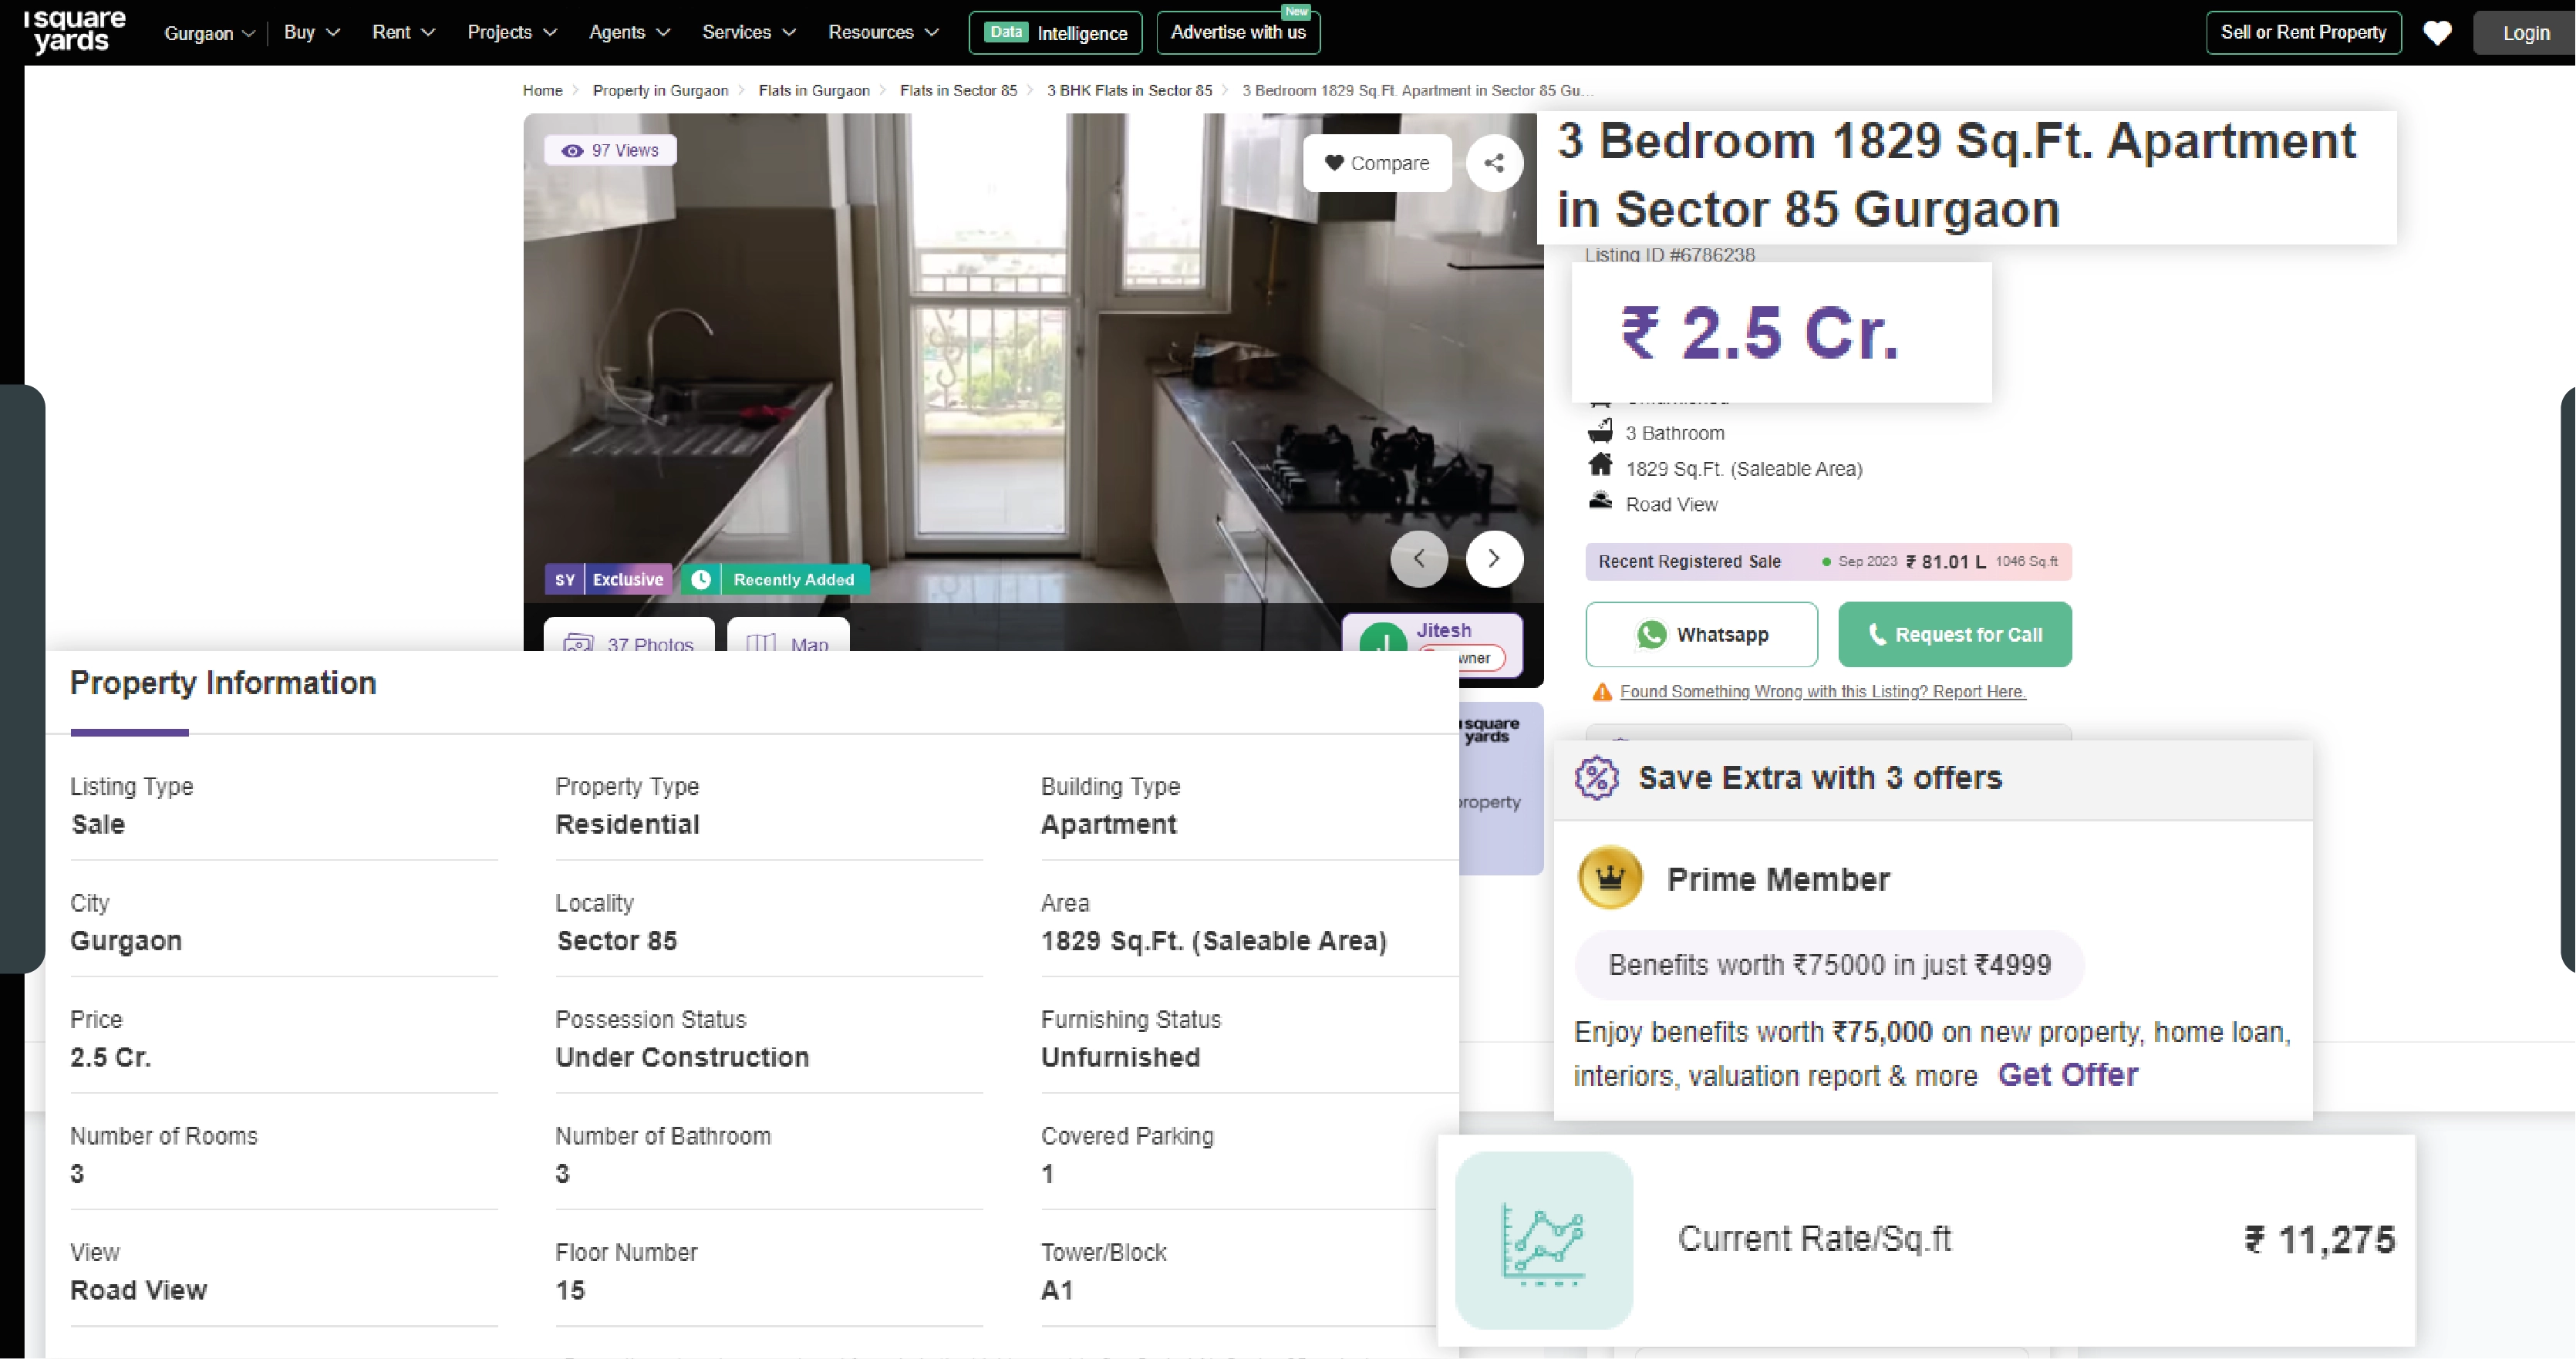
Task: Click the current rate graph icon
Action: point(1543,1238)
